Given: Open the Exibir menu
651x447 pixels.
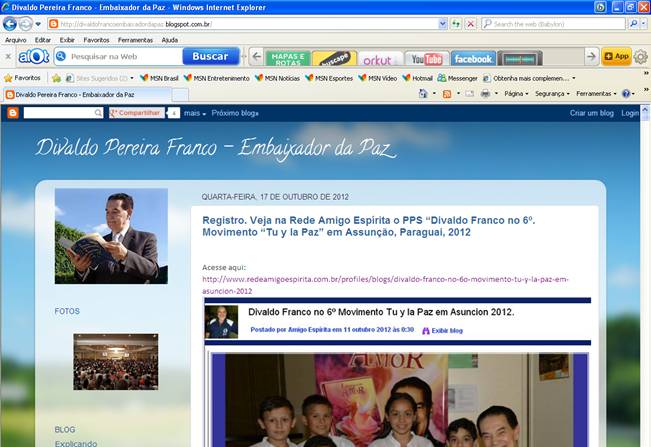Looking at the screenshot, I should (67, 40).
